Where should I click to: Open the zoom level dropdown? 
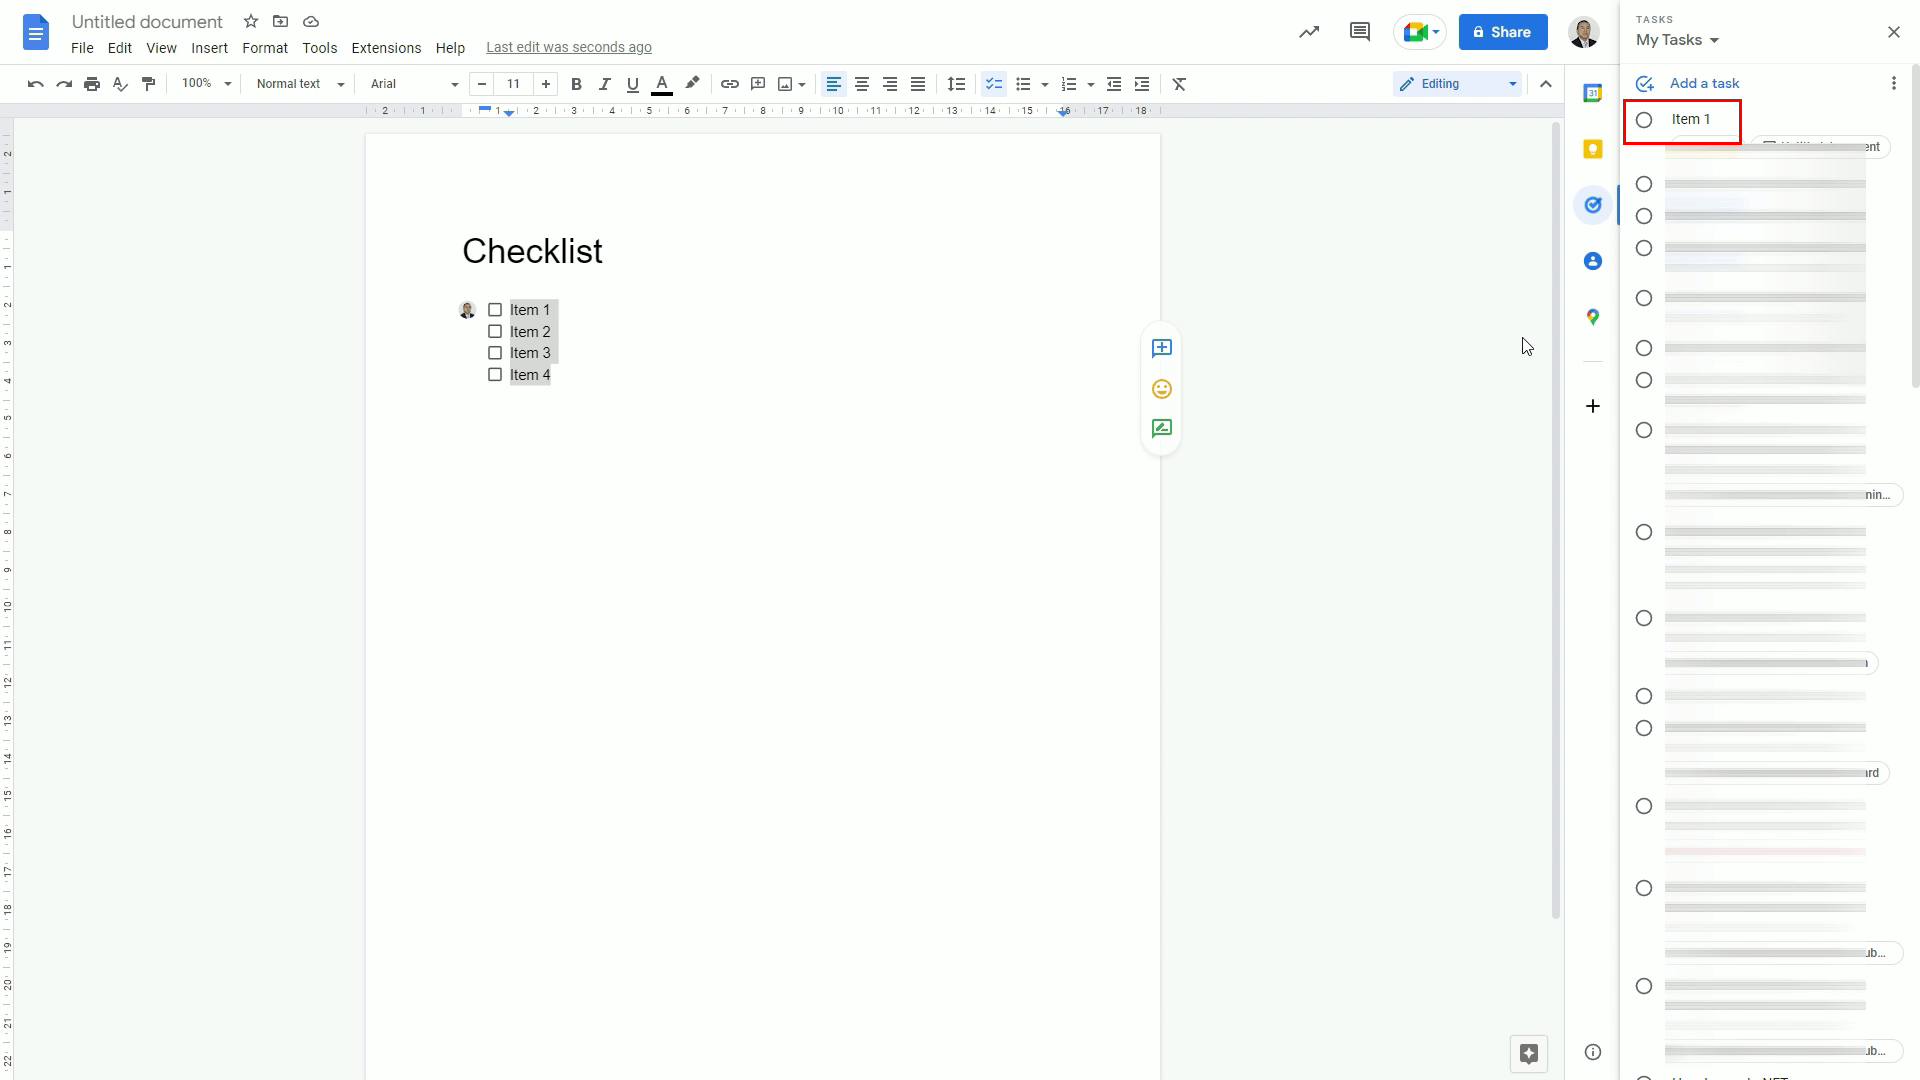coord(206,84)
